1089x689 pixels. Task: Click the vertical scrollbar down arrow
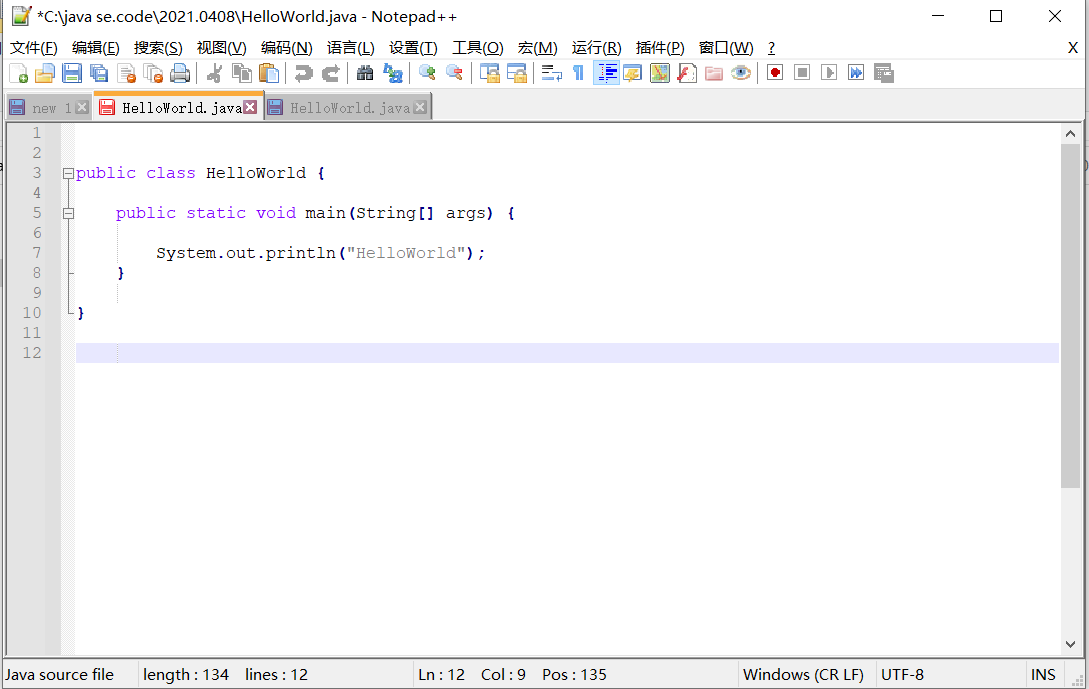[1070, 644]
